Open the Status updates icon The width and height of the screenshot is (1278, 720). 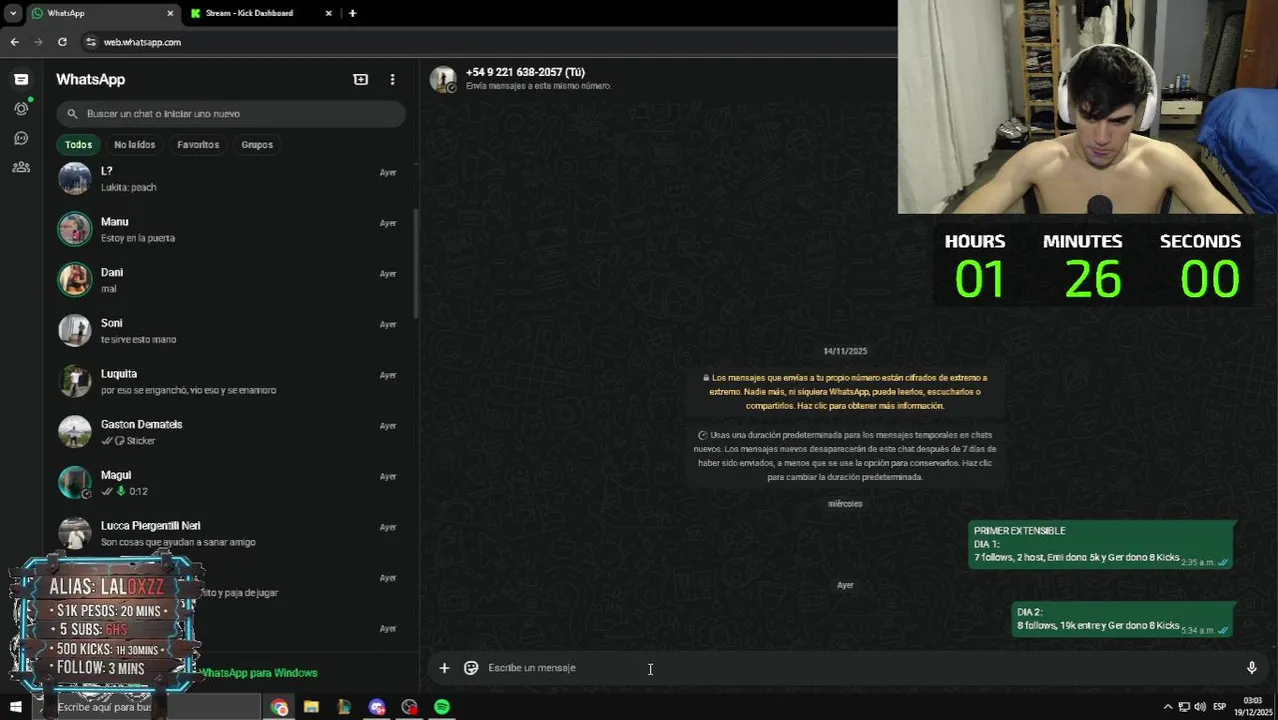pos(21,108)
